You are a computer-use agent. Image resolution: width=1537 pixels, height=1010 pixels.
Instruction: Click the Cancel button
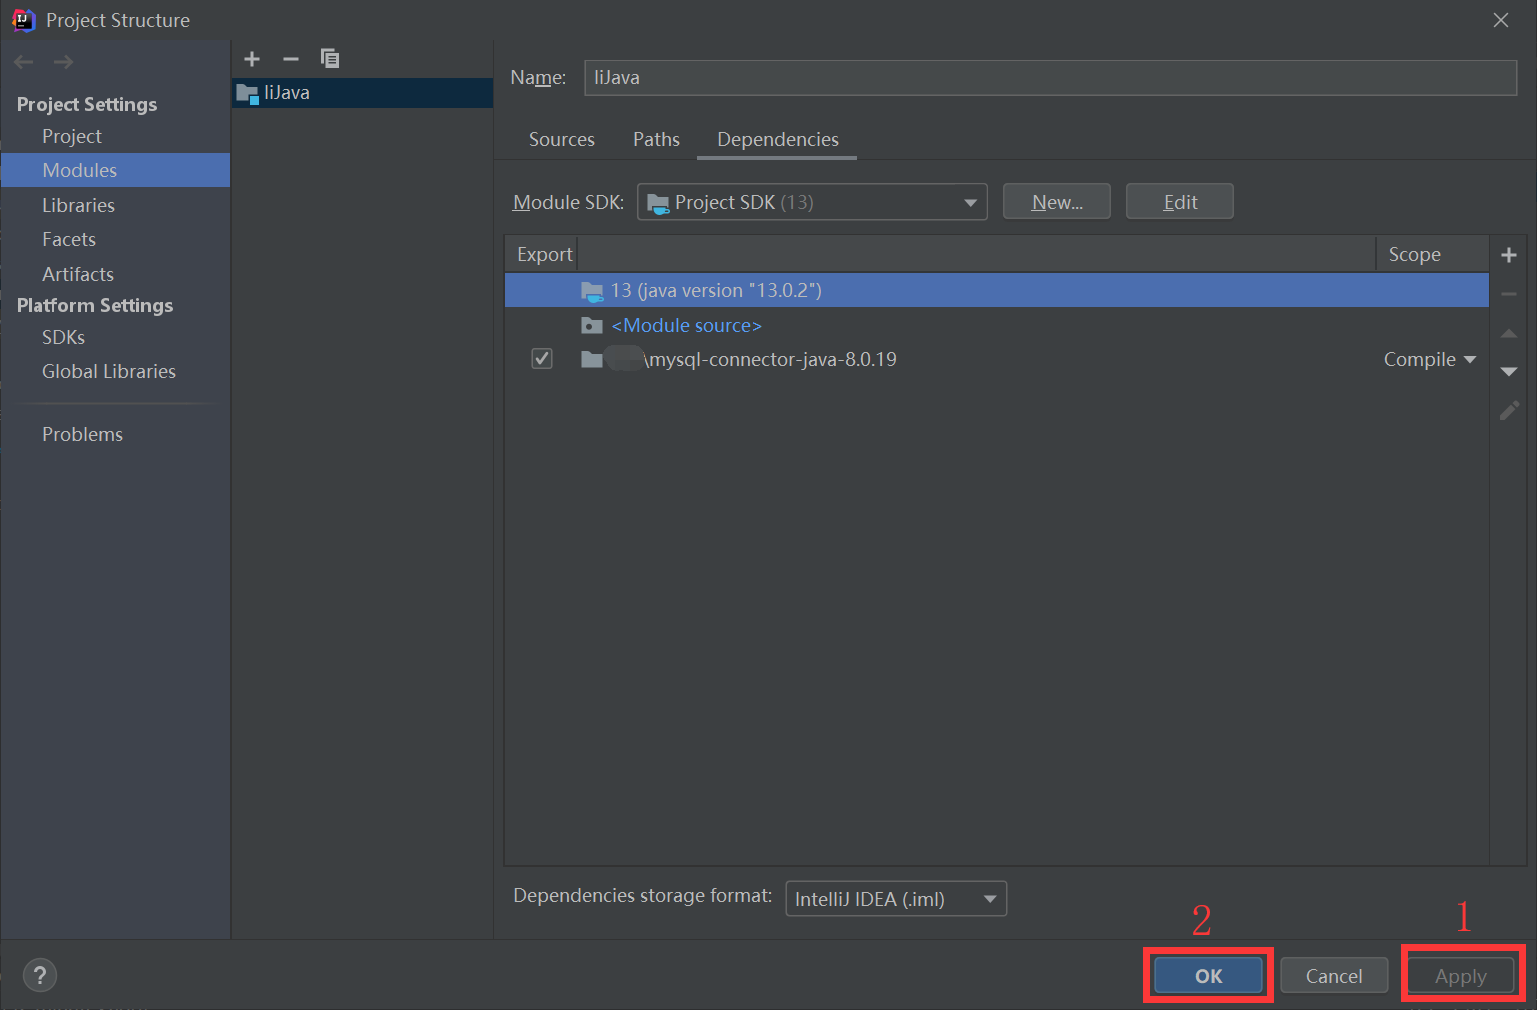tap(1334, 976)
